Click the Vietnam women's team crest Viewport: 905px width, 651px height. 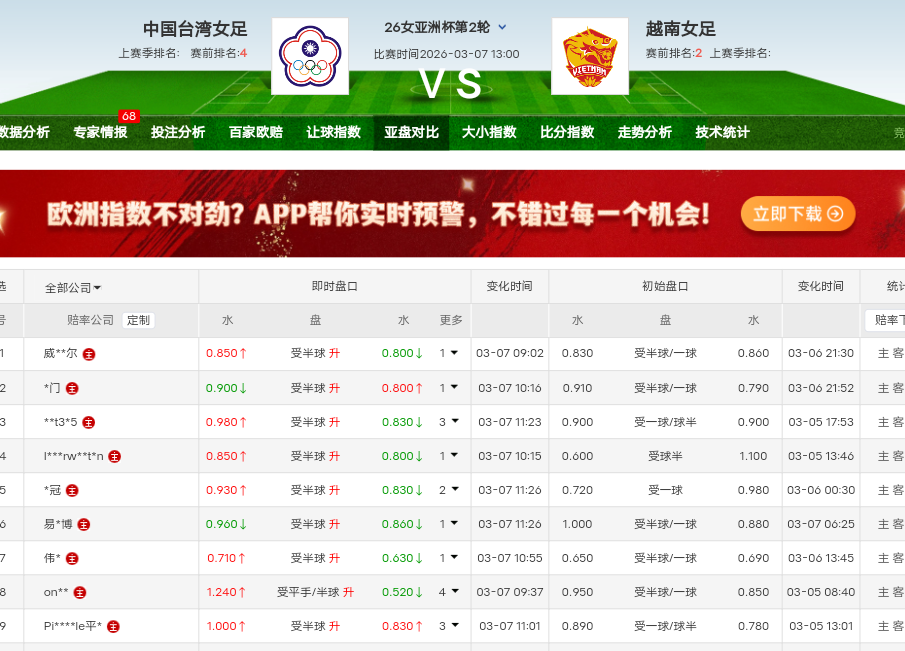[590, 56]
